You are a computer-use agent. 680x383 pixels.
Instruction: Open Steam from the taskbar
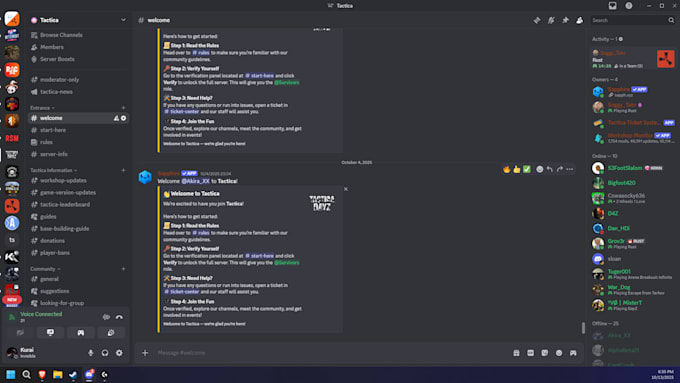click(x=73, y=375)
